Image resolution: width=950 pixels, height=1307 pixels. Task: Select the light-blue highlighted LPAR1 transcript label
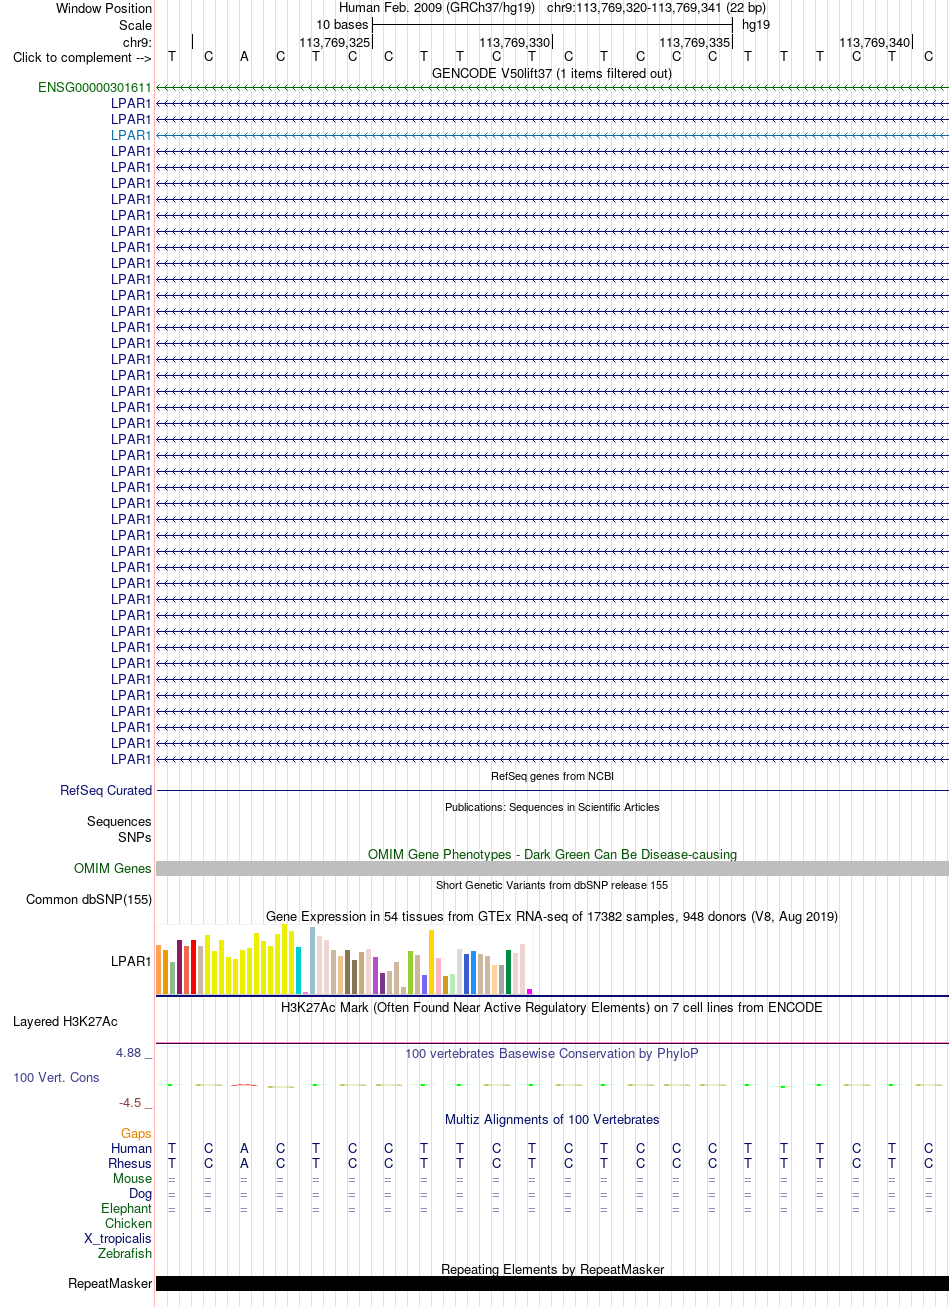[131, 135]
